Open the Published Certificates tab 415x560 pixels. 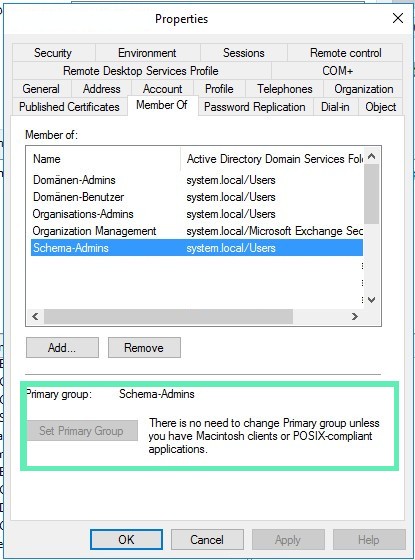pos(70,107)
